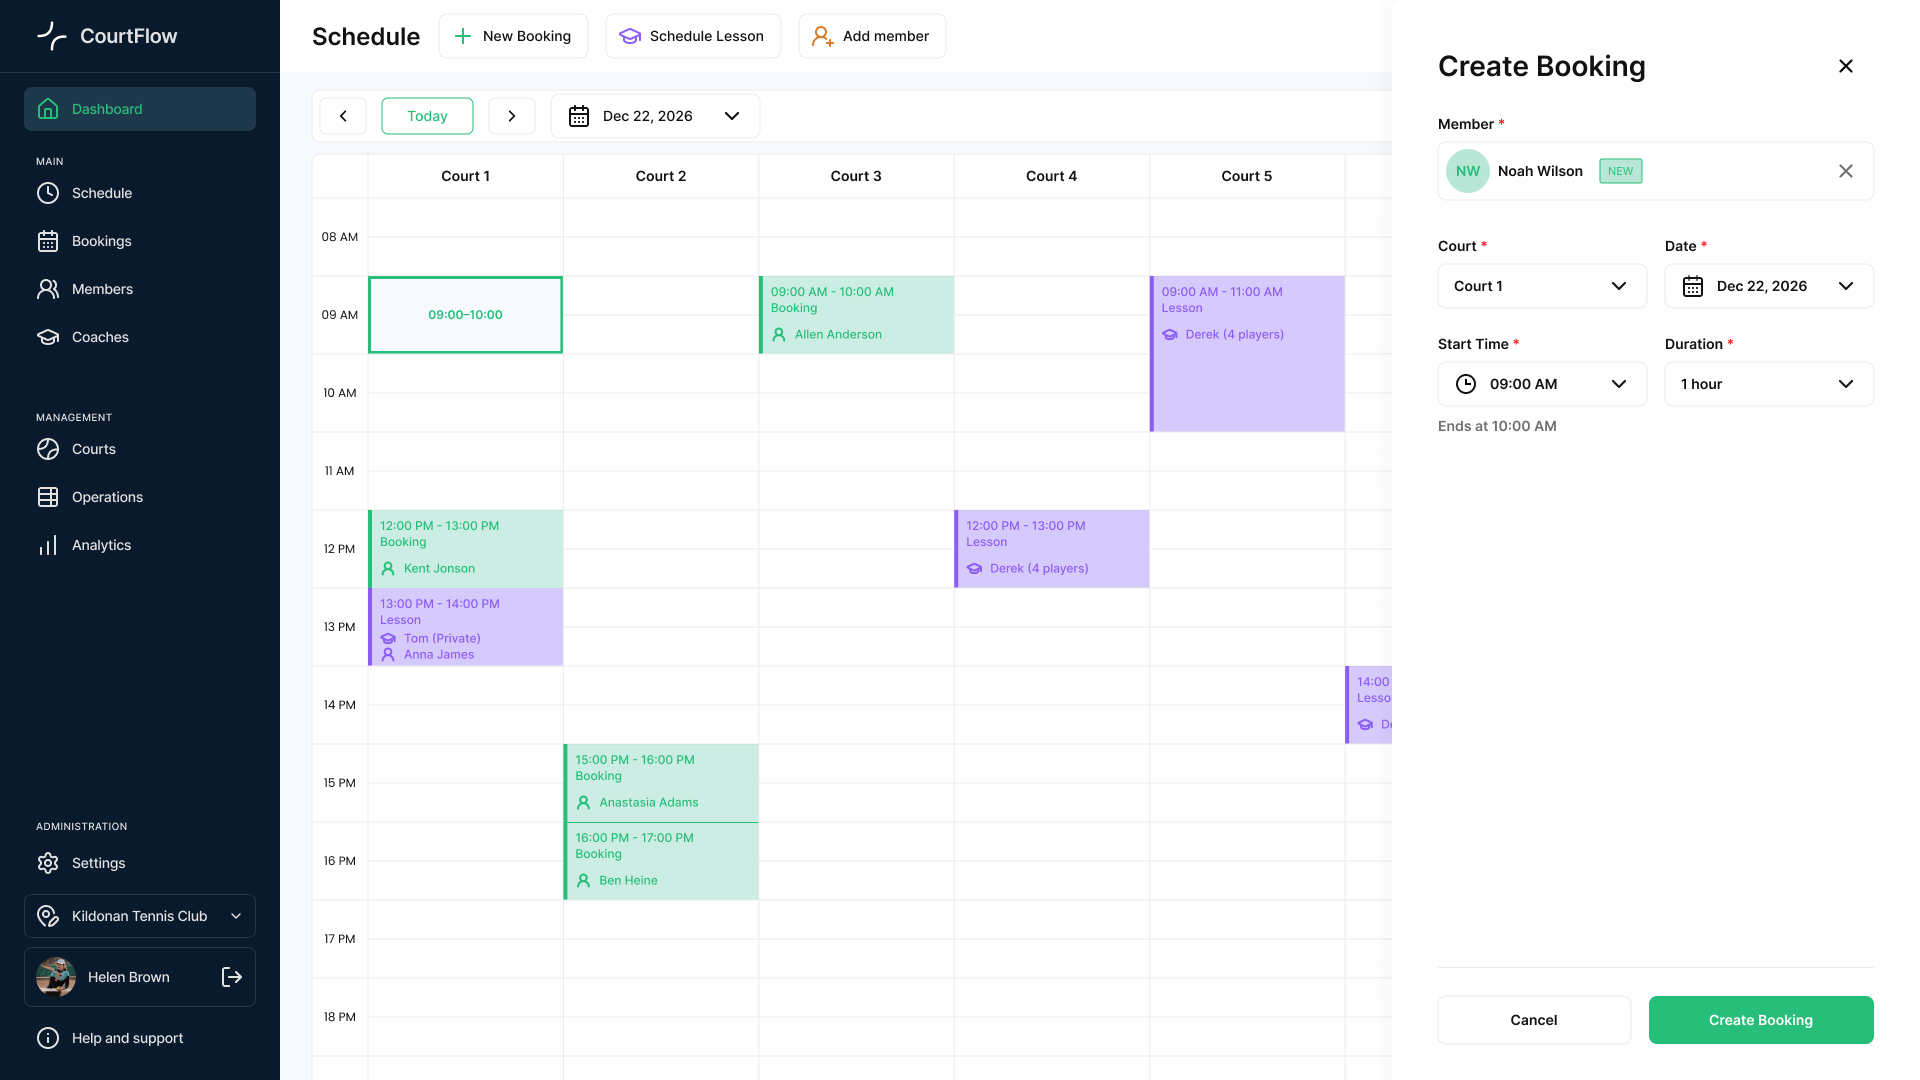The image size is (1920, 1080).
Task: Go to next day with right arrow
Action: 512,116
